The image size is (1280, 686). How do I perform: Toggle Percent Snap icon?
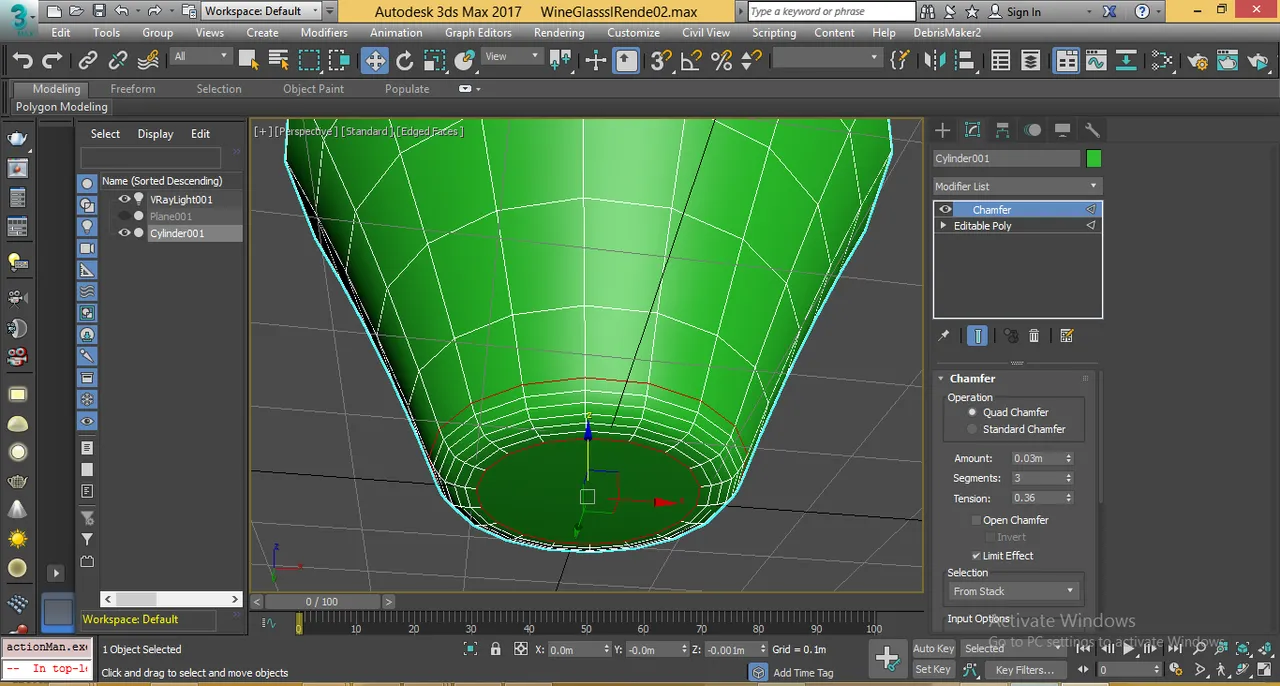(721, 61)
